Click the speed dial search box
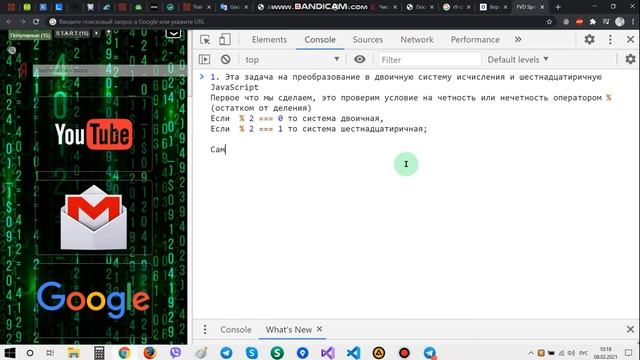Viewport: 640px width, 360px height. pyautogui.click(x=109, y=71)
